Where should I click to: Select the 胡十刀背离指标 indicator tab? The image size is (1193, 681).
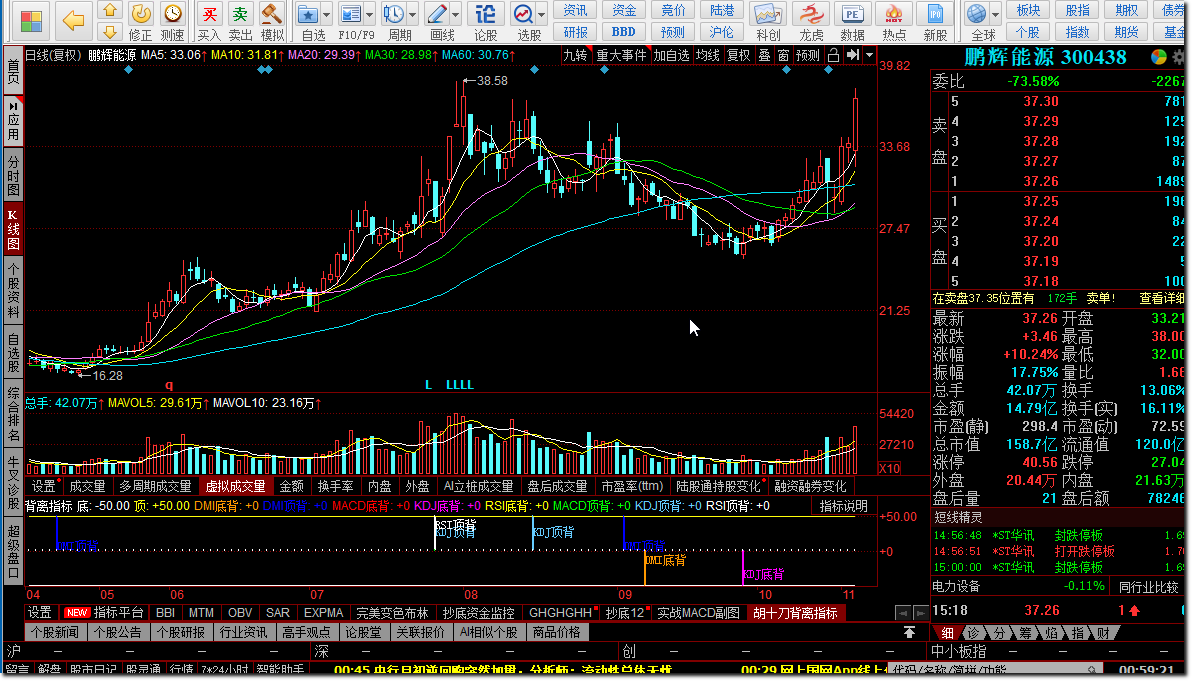(795, 613)
